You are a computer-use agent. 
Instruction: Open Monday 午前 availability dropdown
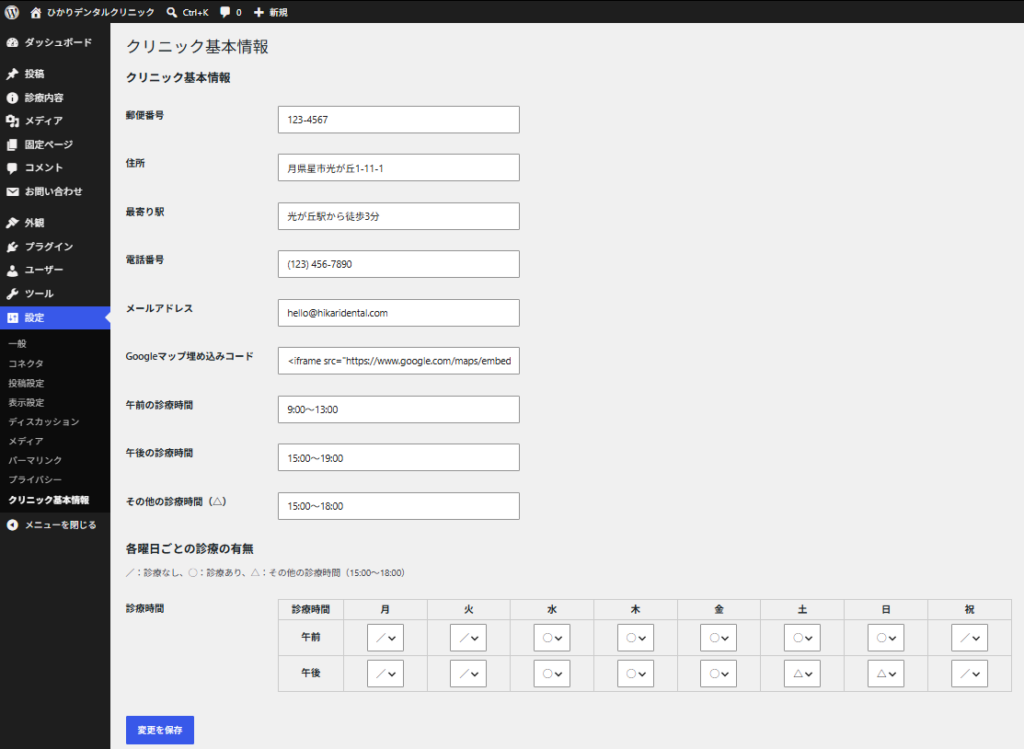[385, 638]
